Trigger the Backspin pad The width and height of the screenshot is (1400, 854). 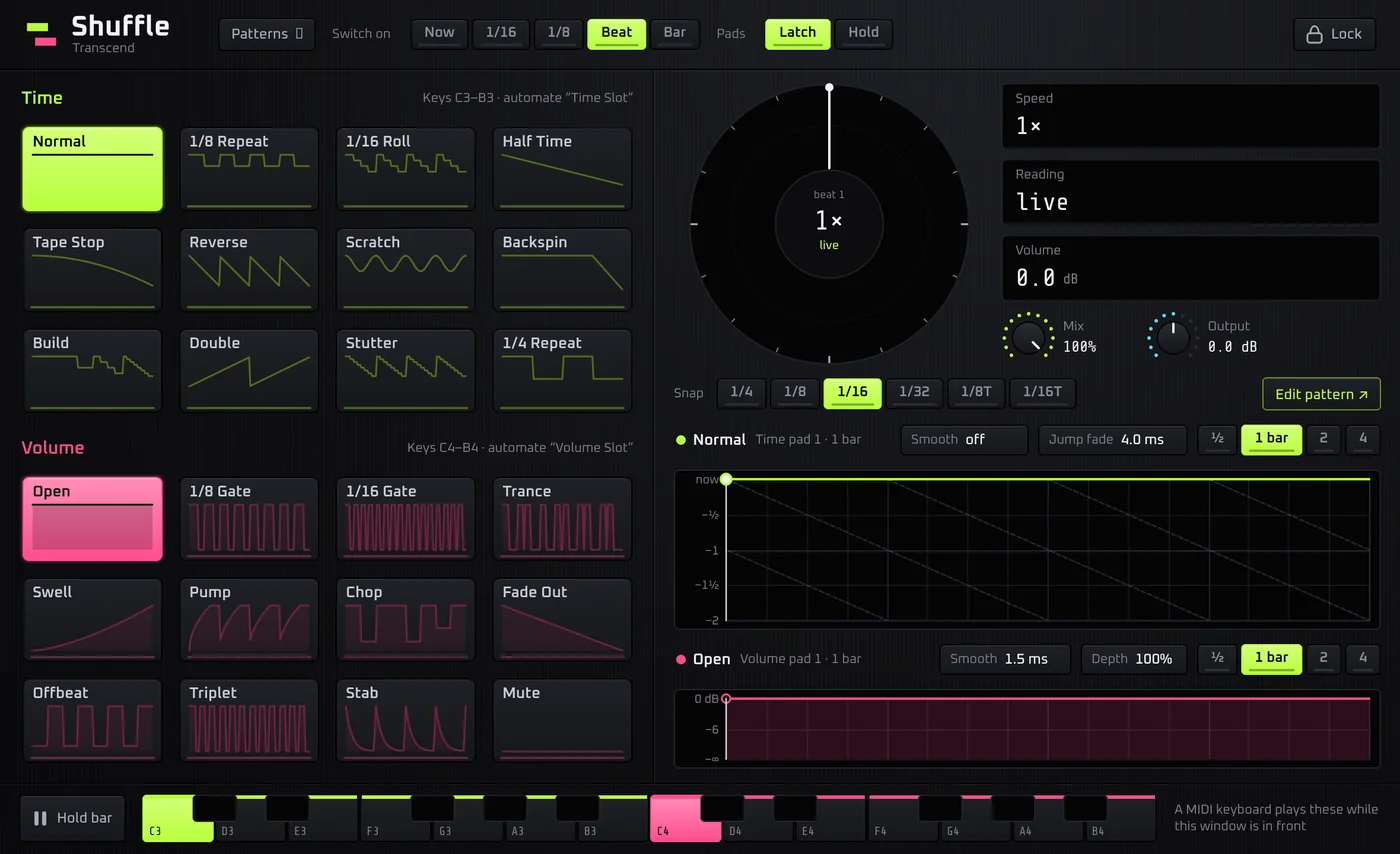click(x=562, y=270)
